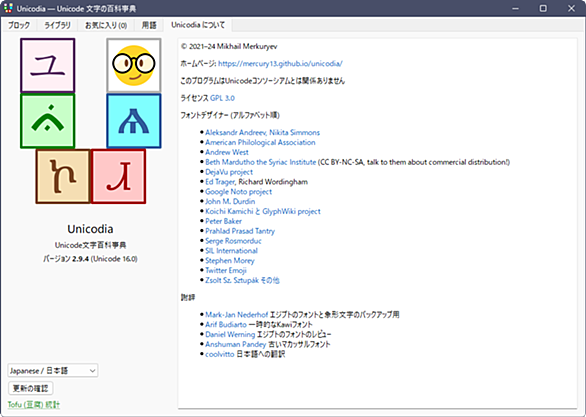Open the Japanese / 日本語 language dropdown

pos(53,371)
